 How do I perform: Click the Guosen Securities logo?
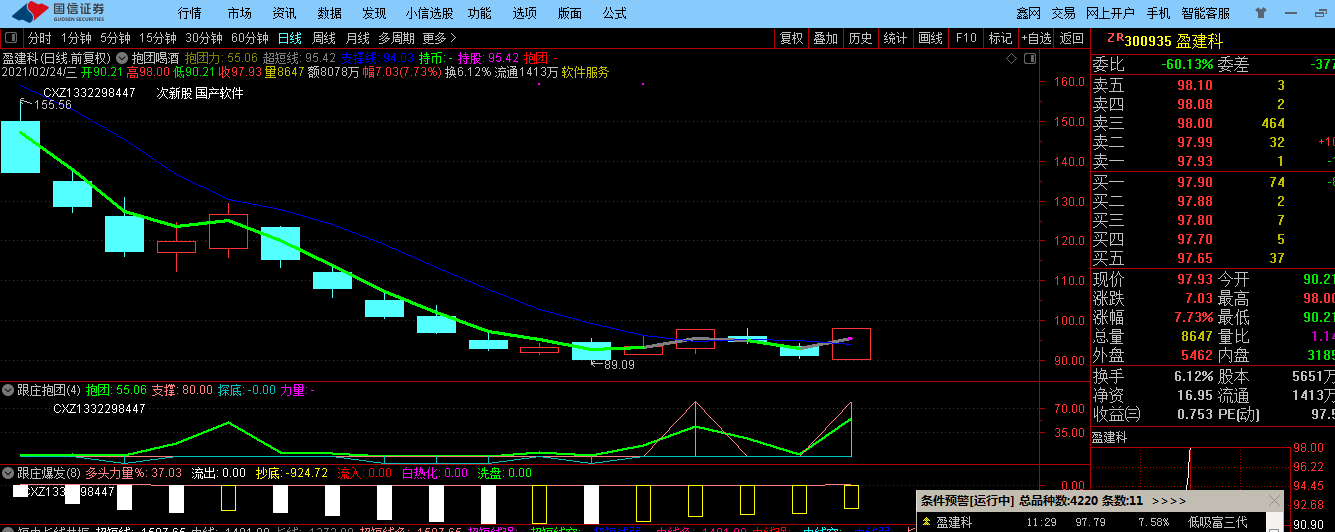click(x=59, y=13)
